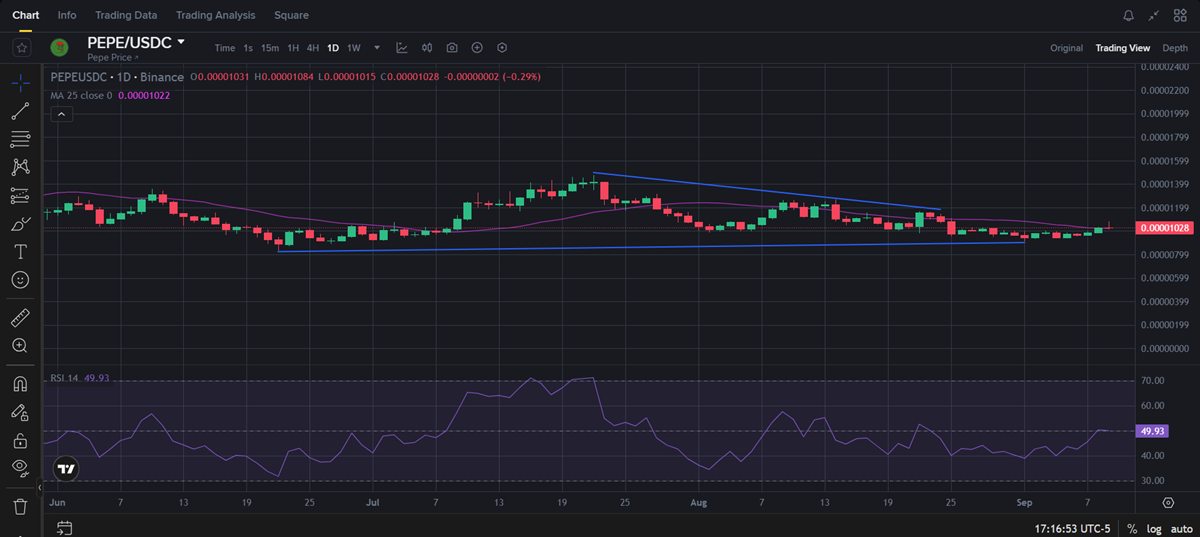Select the XABCD pattern tool

point(20,167)
